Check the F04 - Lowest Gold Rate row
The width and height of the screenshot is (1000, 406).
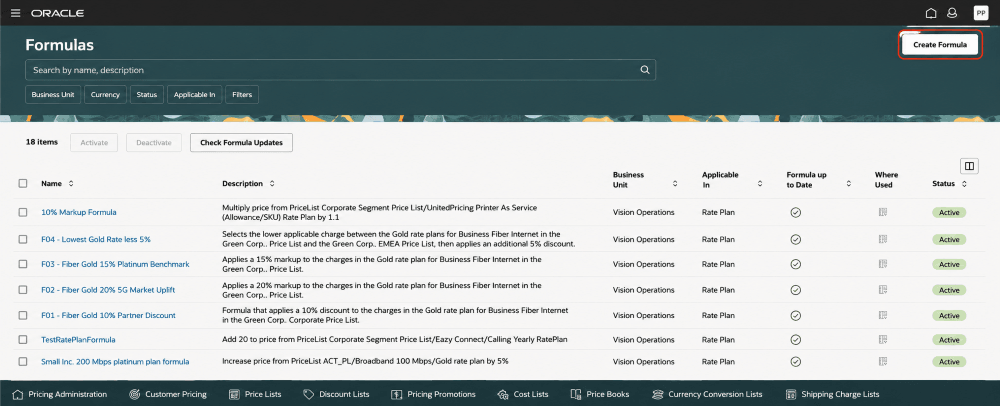coord(23,239)
